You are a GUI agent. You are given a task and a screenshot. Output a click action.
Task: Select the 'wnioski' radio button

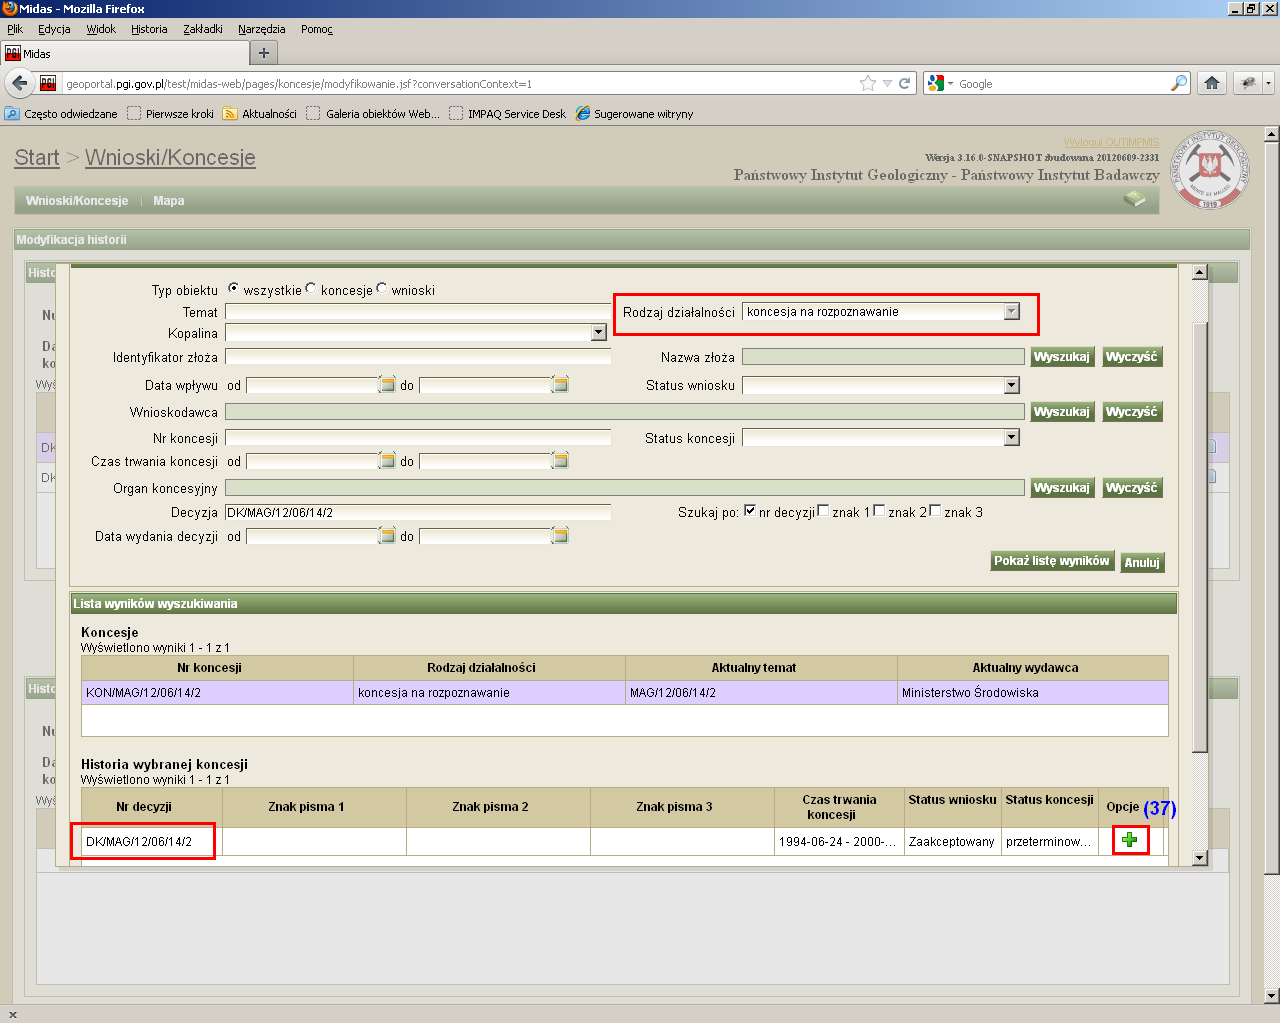point(382,288)
